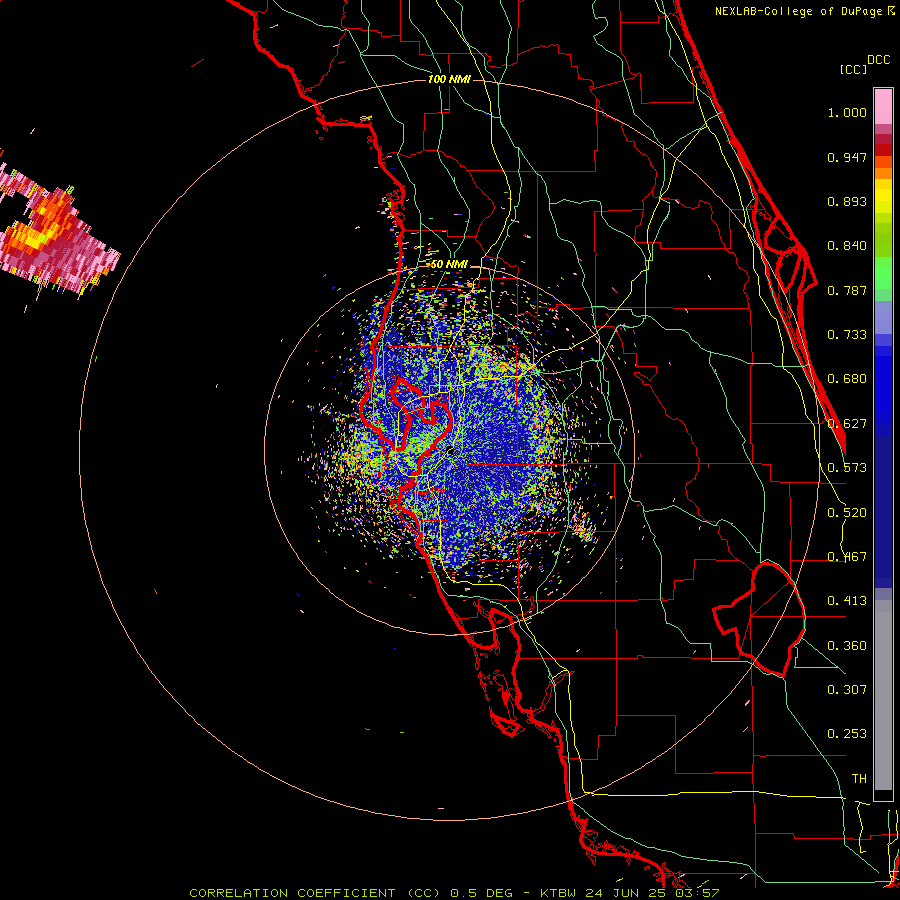Screen dimensions: 900x900
Task: Click the 0.680 legend value
Action: tap(847, 379)
